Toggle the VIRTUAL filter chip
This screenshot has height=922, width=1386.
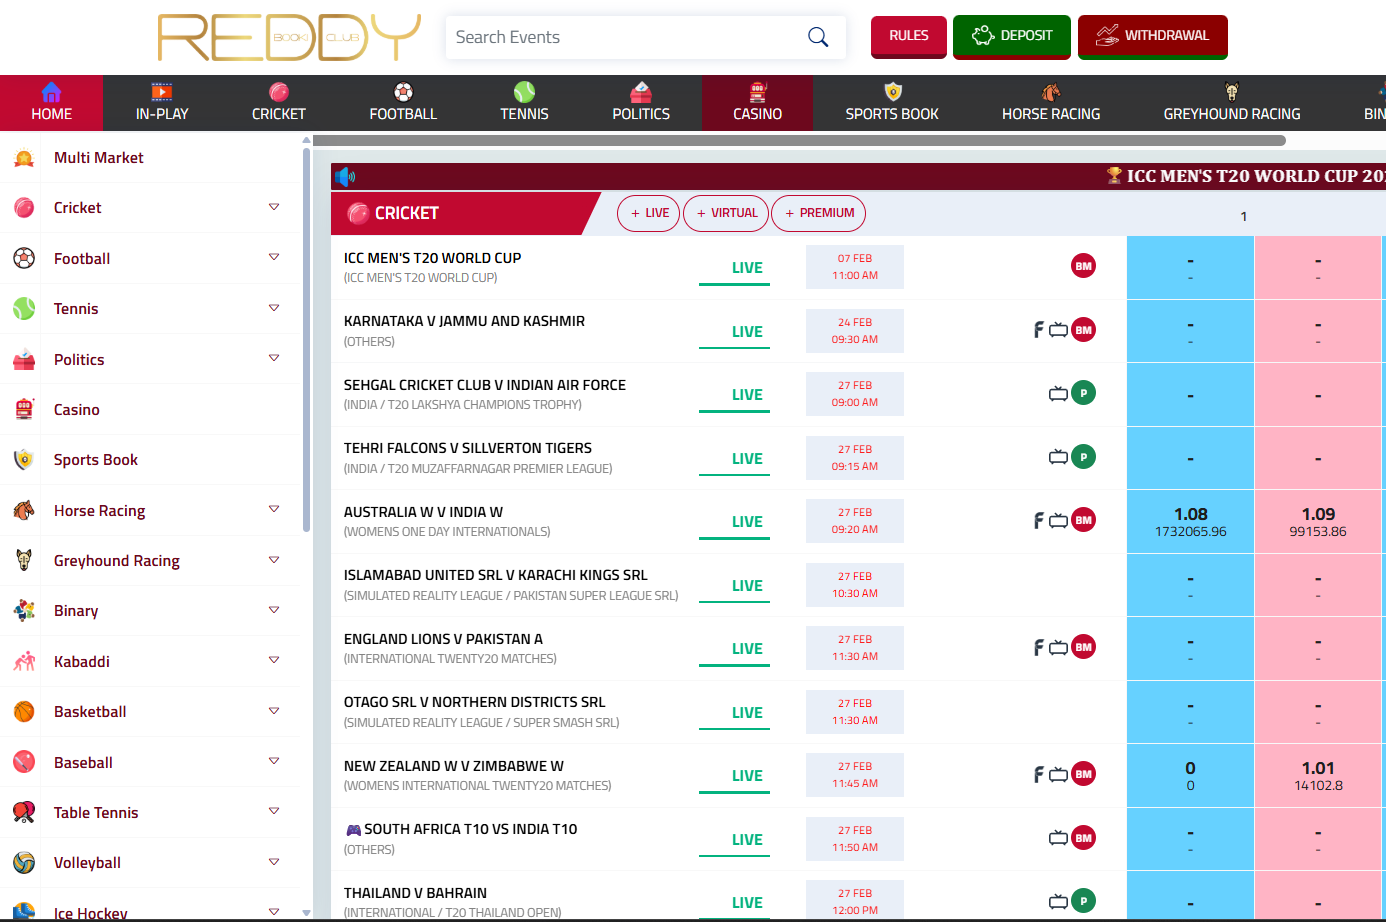726,213
